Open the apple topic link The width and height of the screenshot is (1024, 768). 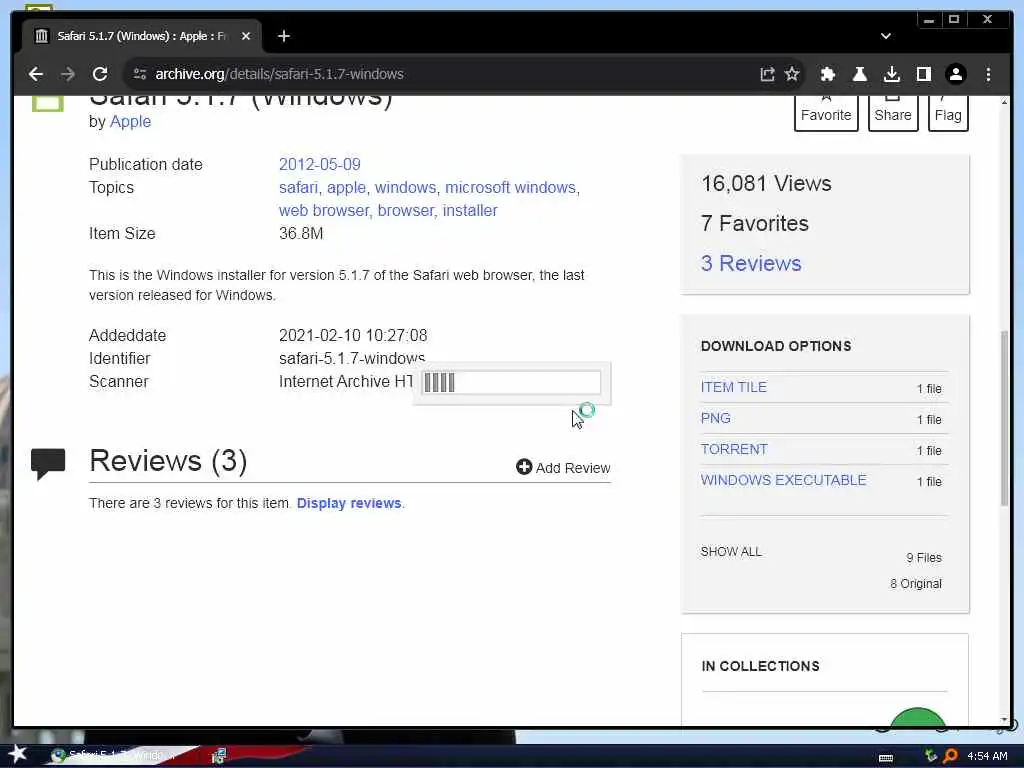(x=346, y=187)
